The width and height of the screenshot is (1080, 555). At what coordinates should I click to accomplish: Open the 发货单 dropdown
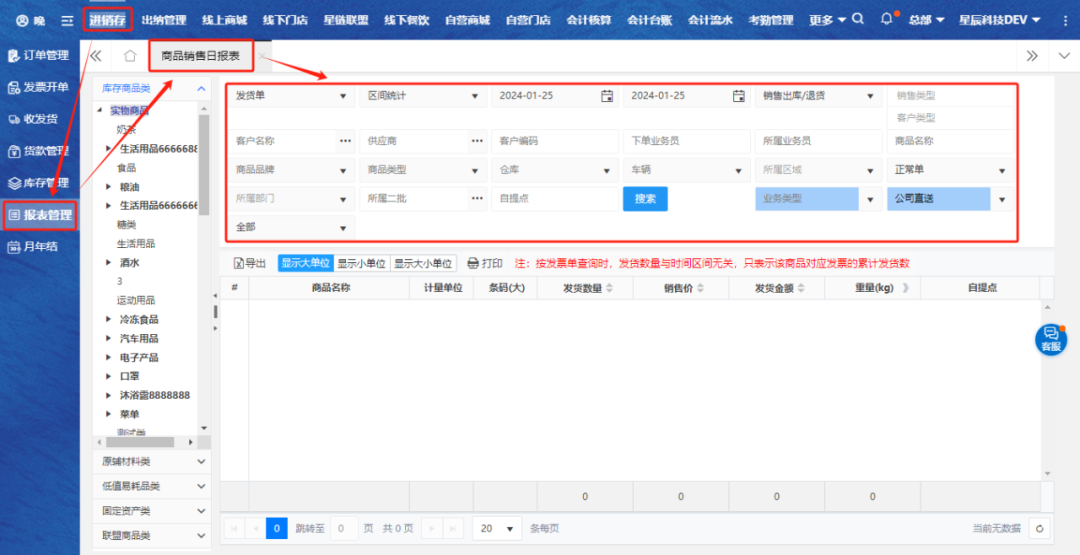291,96
